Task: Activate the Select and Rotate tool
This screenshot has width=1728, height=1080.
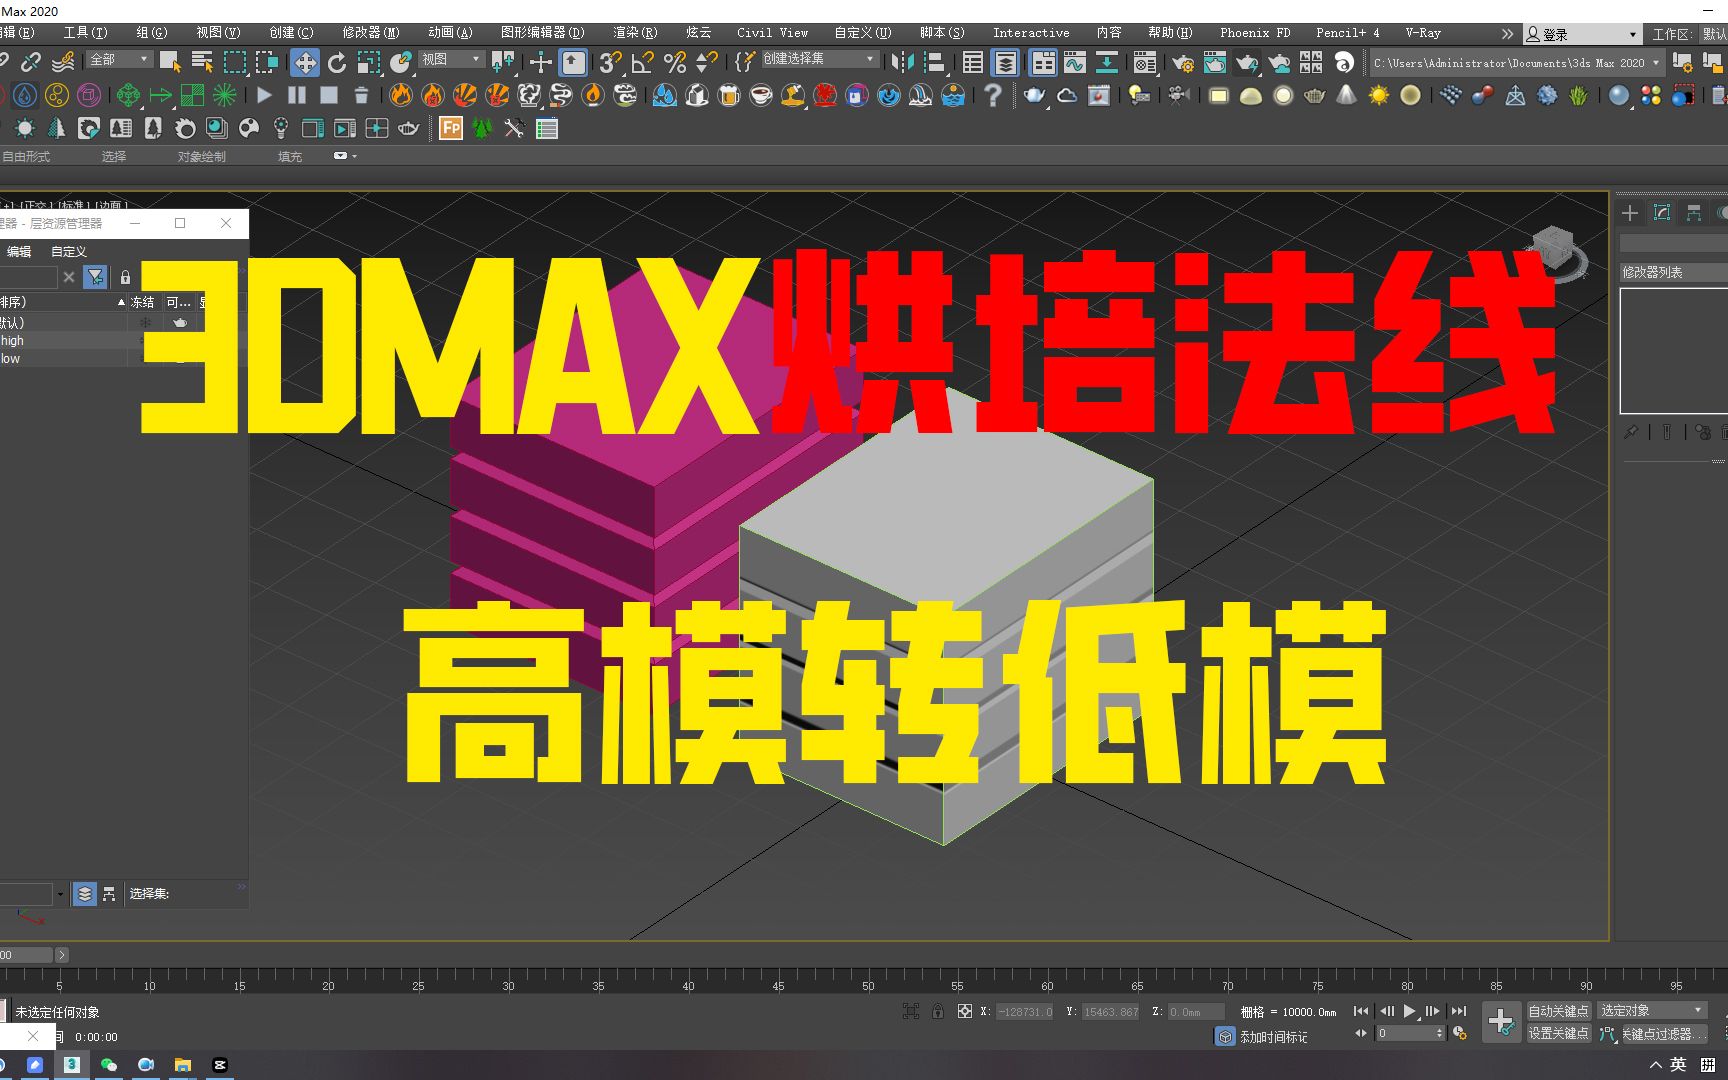Action: click(337, 62)
